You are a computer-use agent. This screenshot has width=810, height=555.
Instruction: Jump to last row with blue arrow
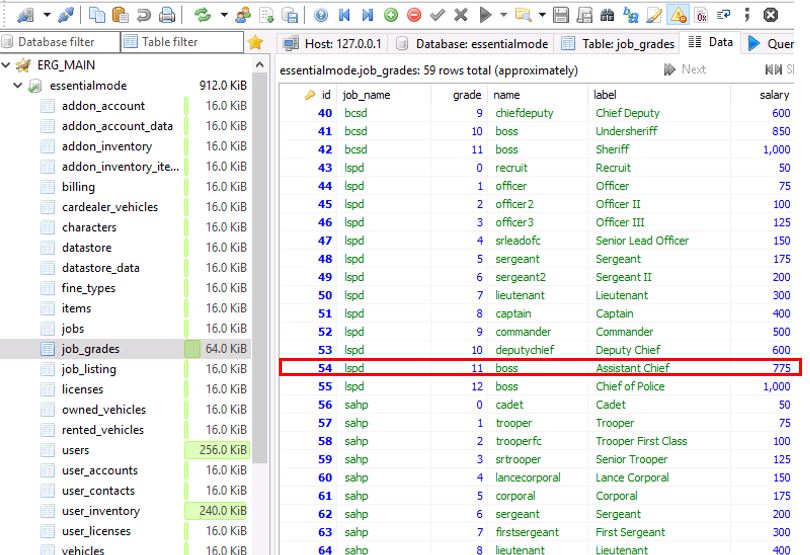(367, 15)
